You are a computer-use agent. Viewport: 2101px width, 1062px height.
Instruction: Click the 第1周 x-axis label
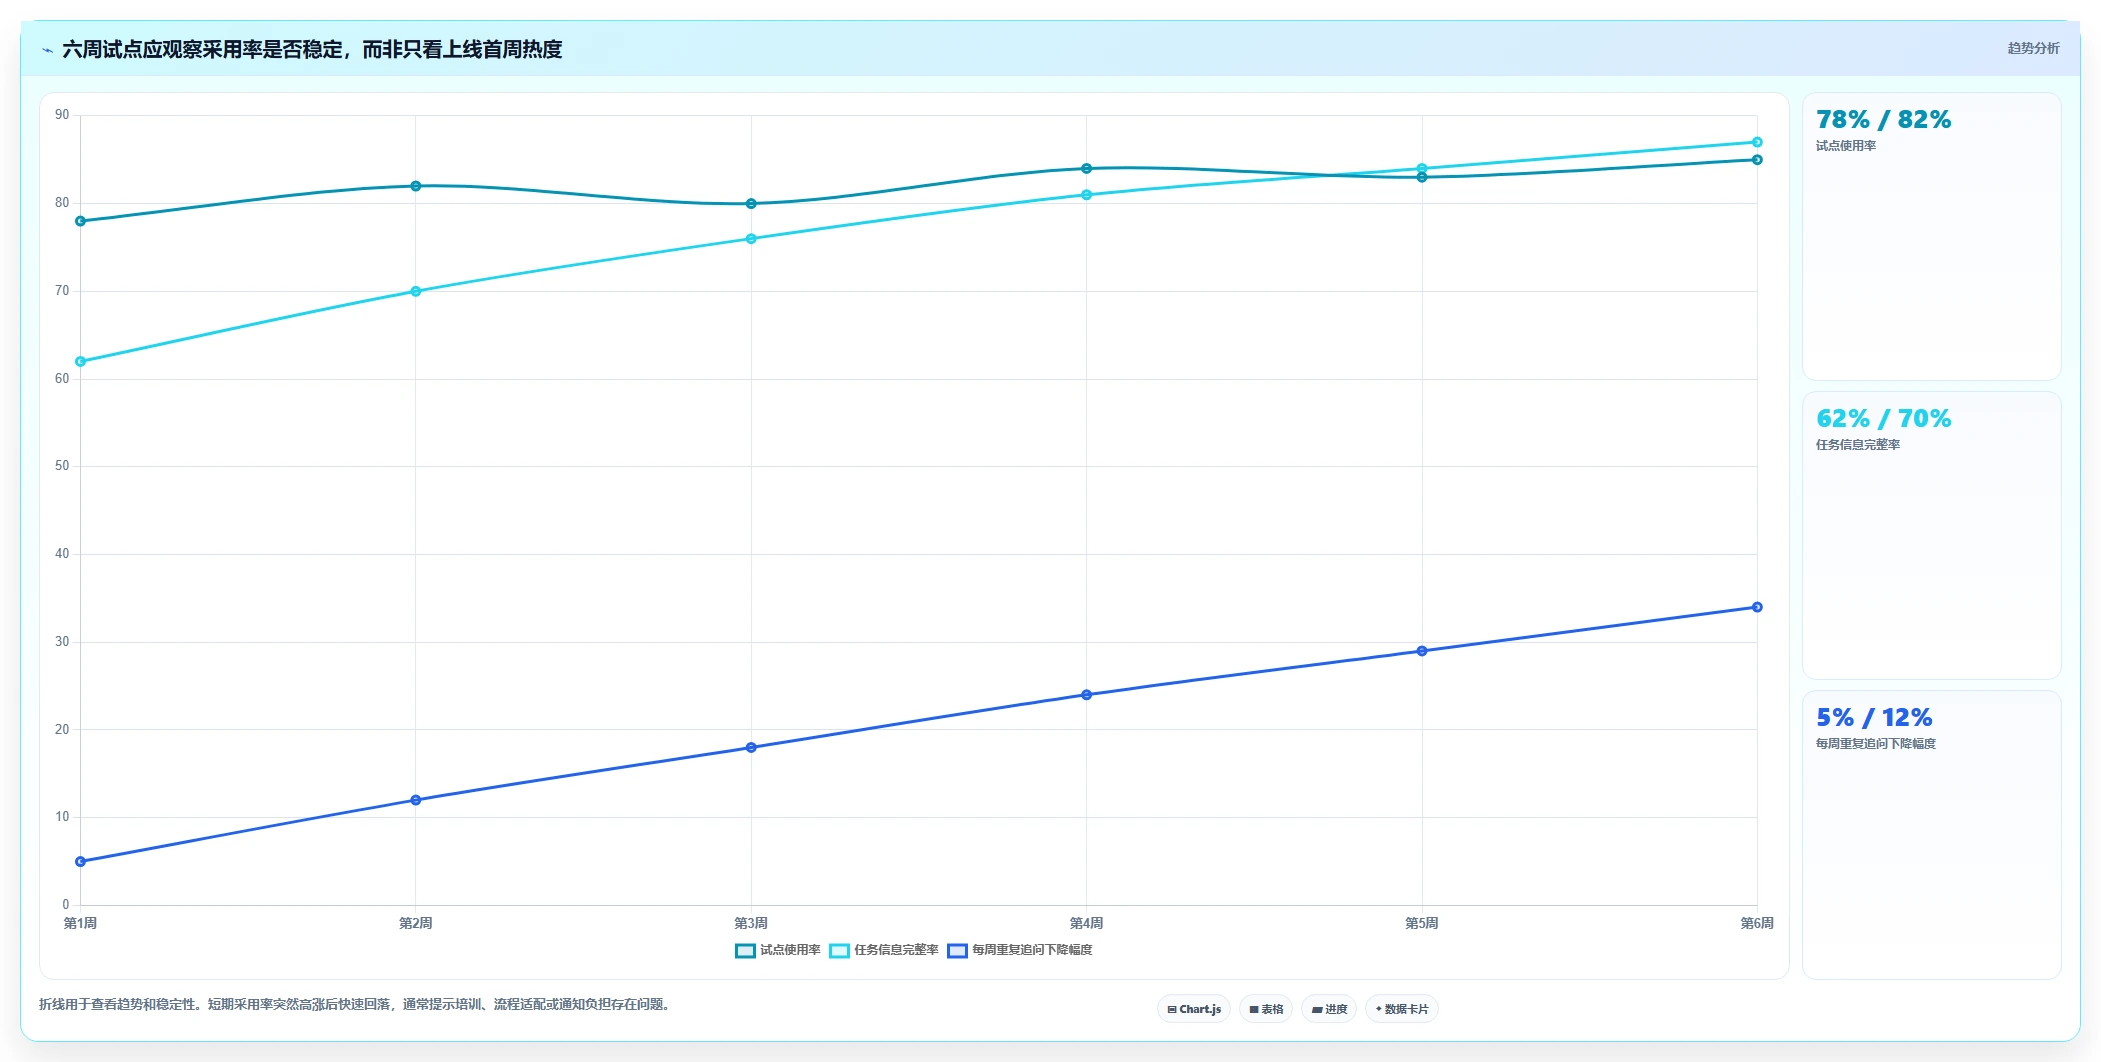pyautogui.click(x=81, y=923)
